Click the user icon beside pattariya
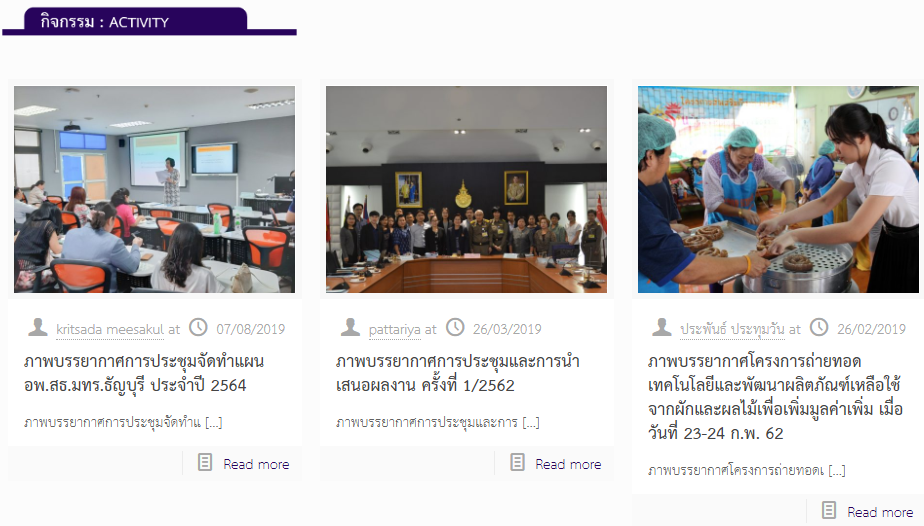Image resolution: width=924 pixels, height=526 pixels. point(350,327)
